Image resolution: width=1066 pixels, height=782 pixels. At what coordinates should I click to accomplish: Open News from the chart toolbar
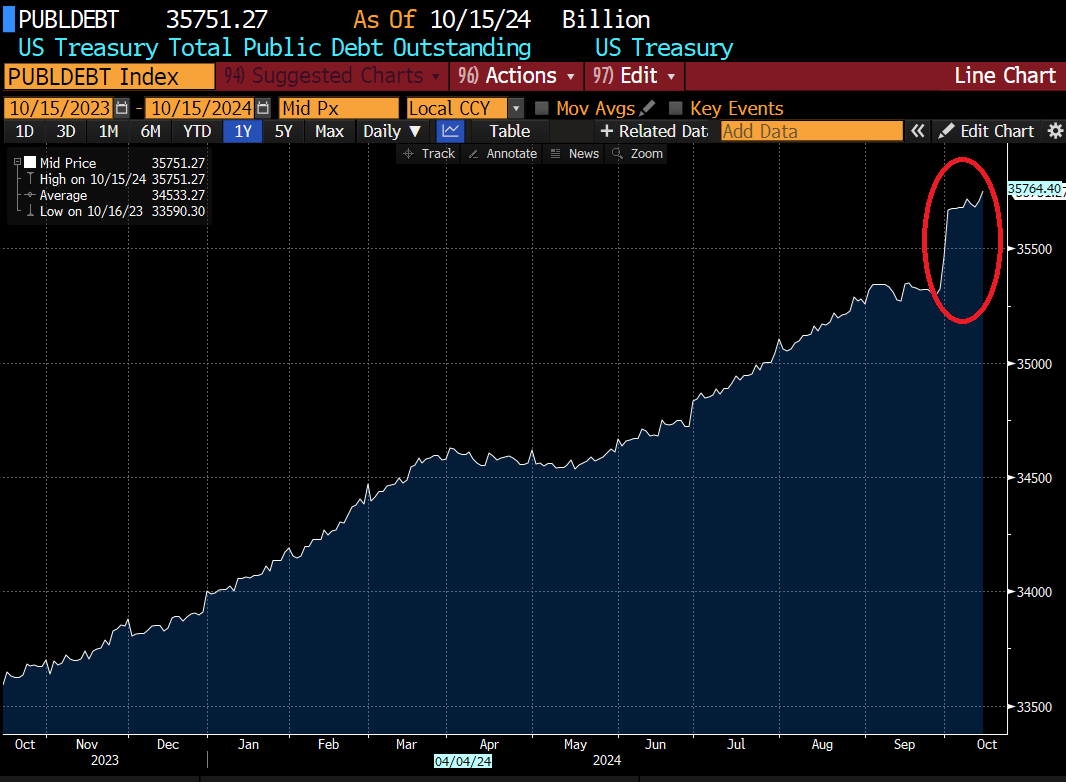tap(574, 153)
